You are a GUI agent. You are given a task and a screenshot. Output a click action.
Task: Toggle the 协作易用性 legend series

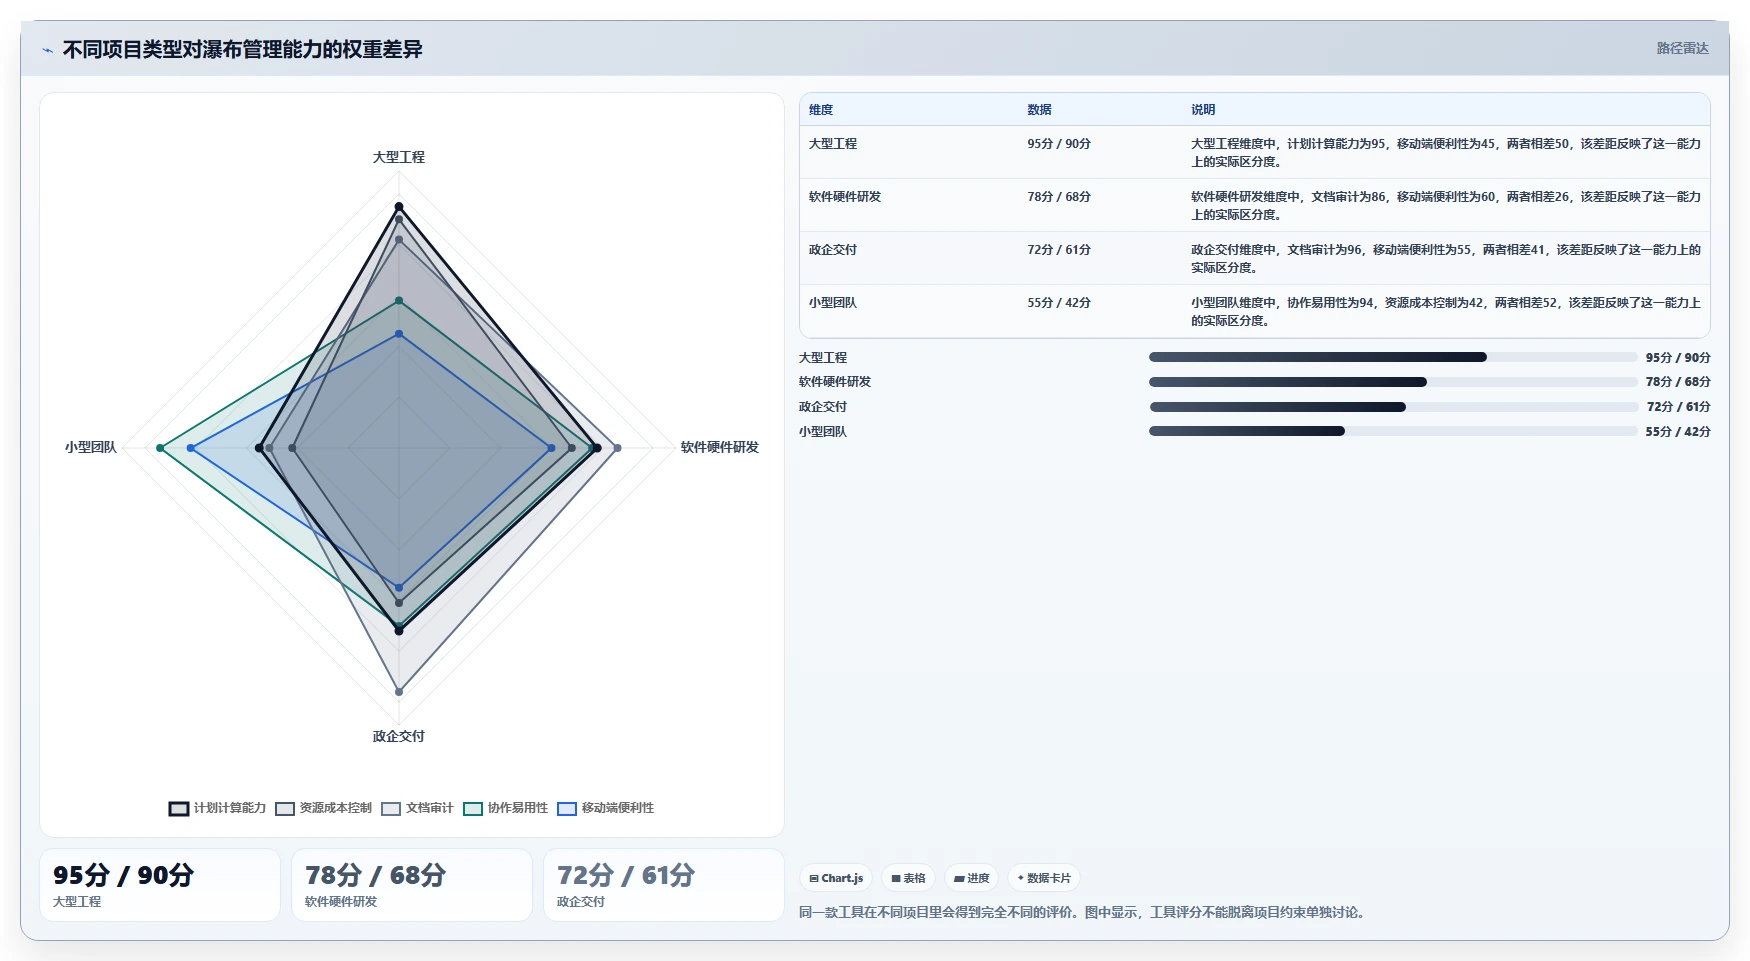point(505,808)
